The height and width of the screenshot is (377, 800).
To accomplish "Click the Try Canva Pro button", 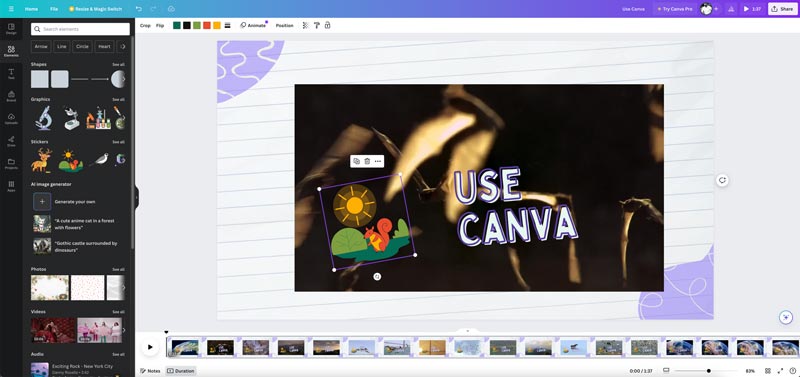I will [674, 9].
